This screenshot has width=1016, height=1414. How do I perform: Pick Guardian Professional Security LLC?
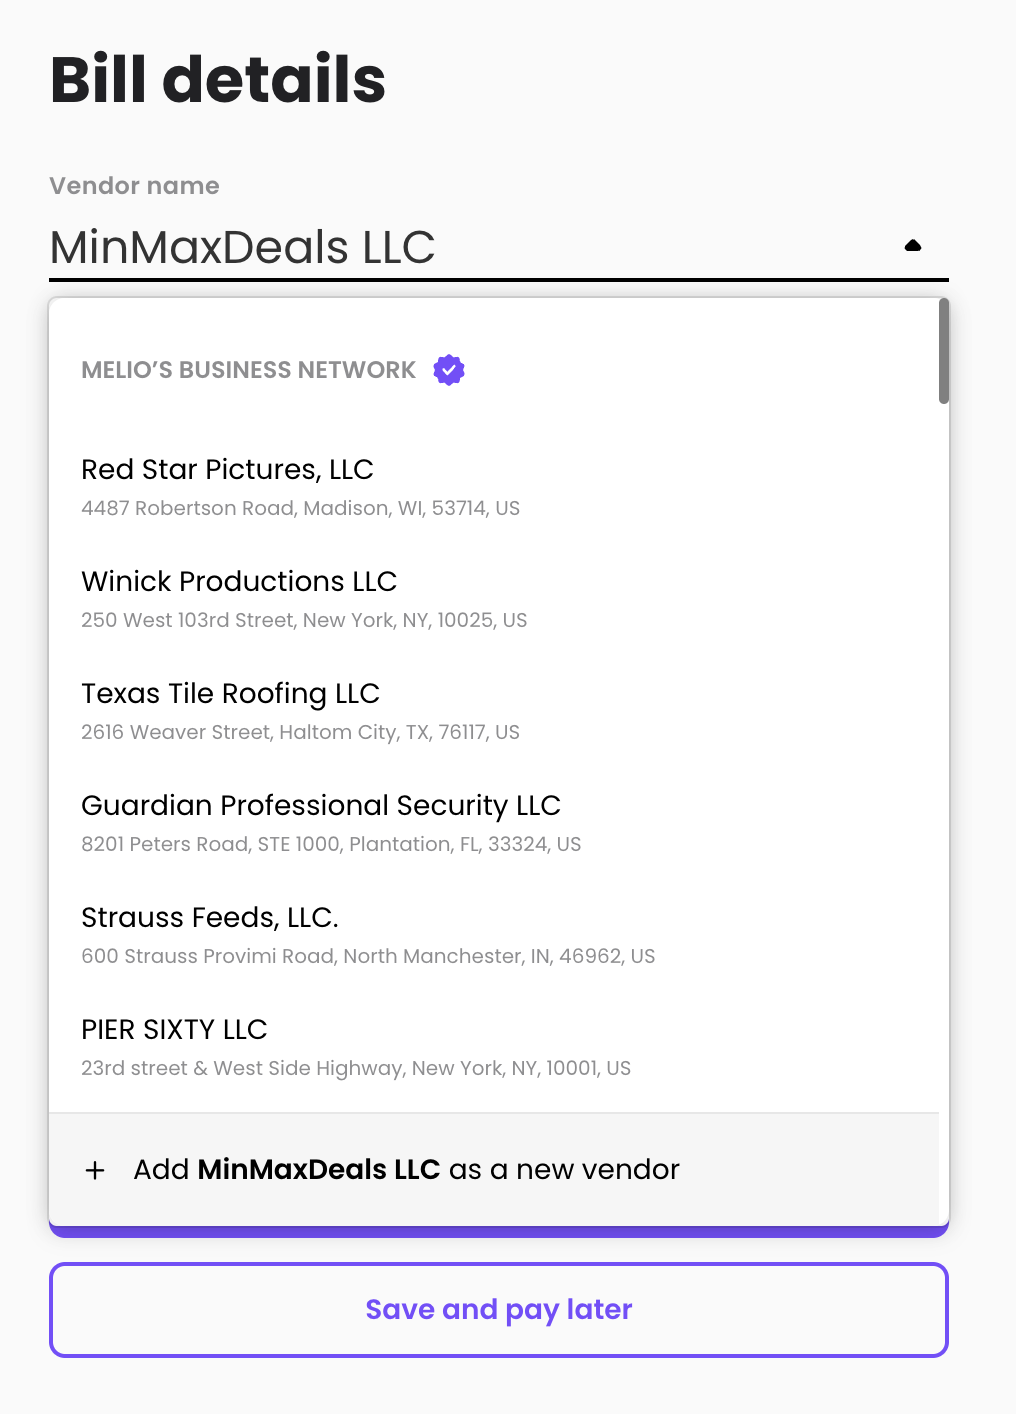click(x=494, y=823)
